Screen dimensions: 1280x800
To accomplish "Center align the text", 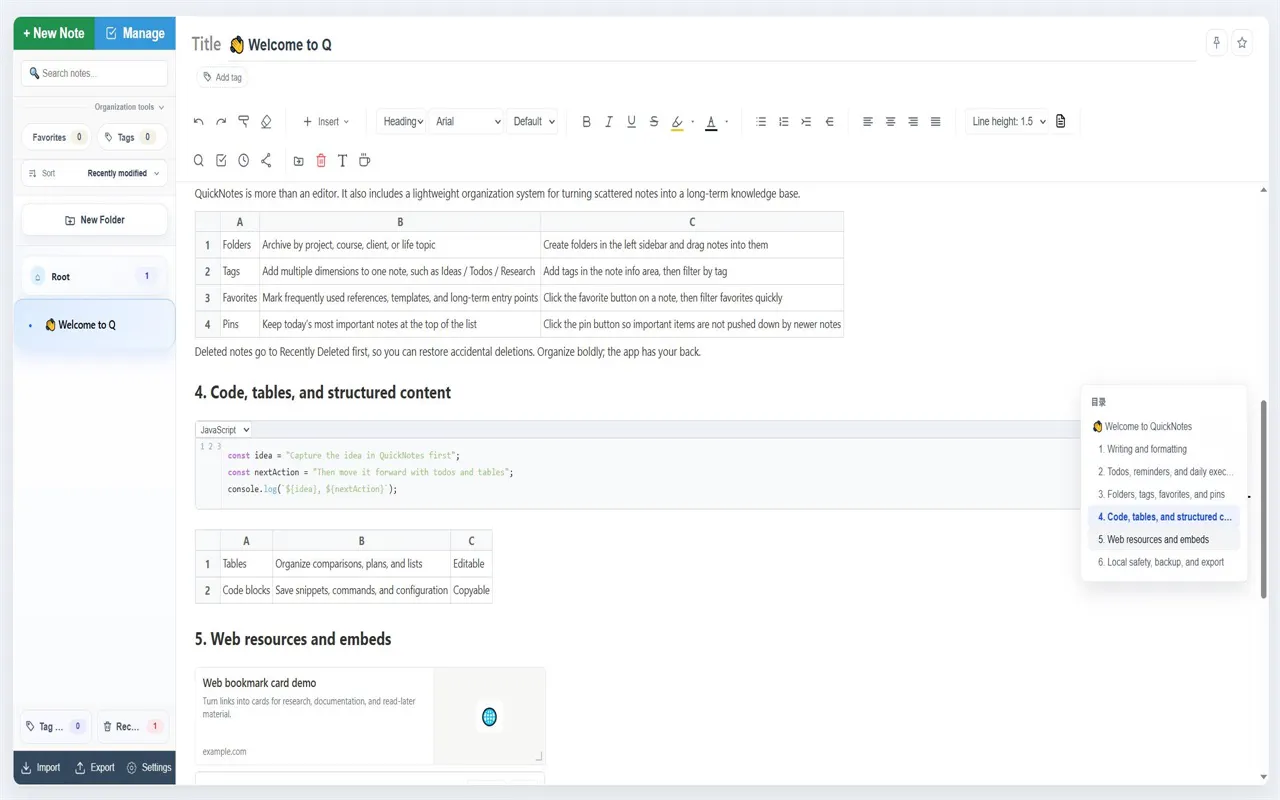I will [890, 122].
